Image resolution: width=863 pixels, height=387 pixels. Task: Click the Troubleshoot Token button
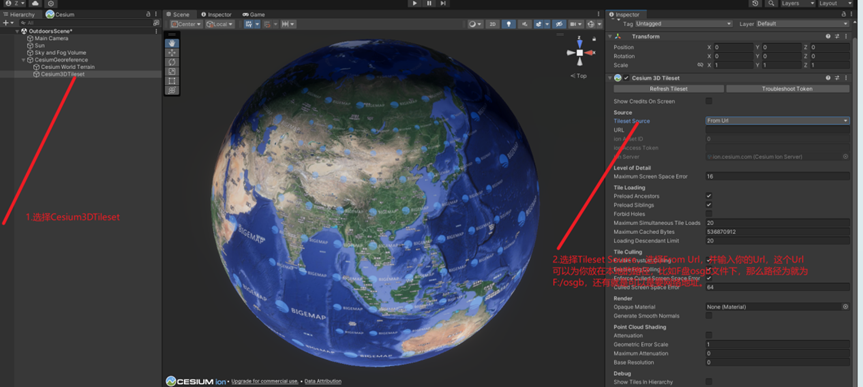click(788, 89)
